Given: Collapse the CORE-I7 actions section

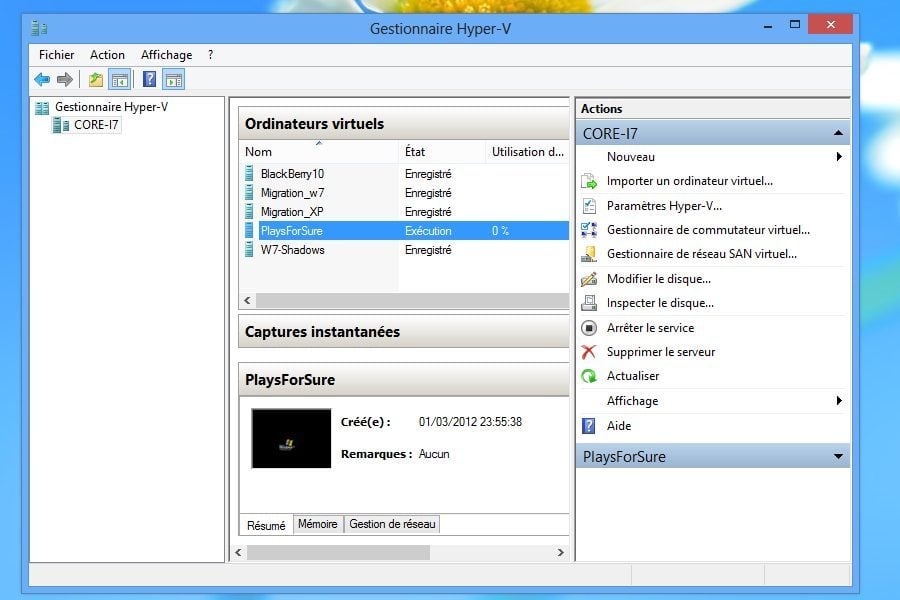Looking at the screenshot, I should coord(838,133).
